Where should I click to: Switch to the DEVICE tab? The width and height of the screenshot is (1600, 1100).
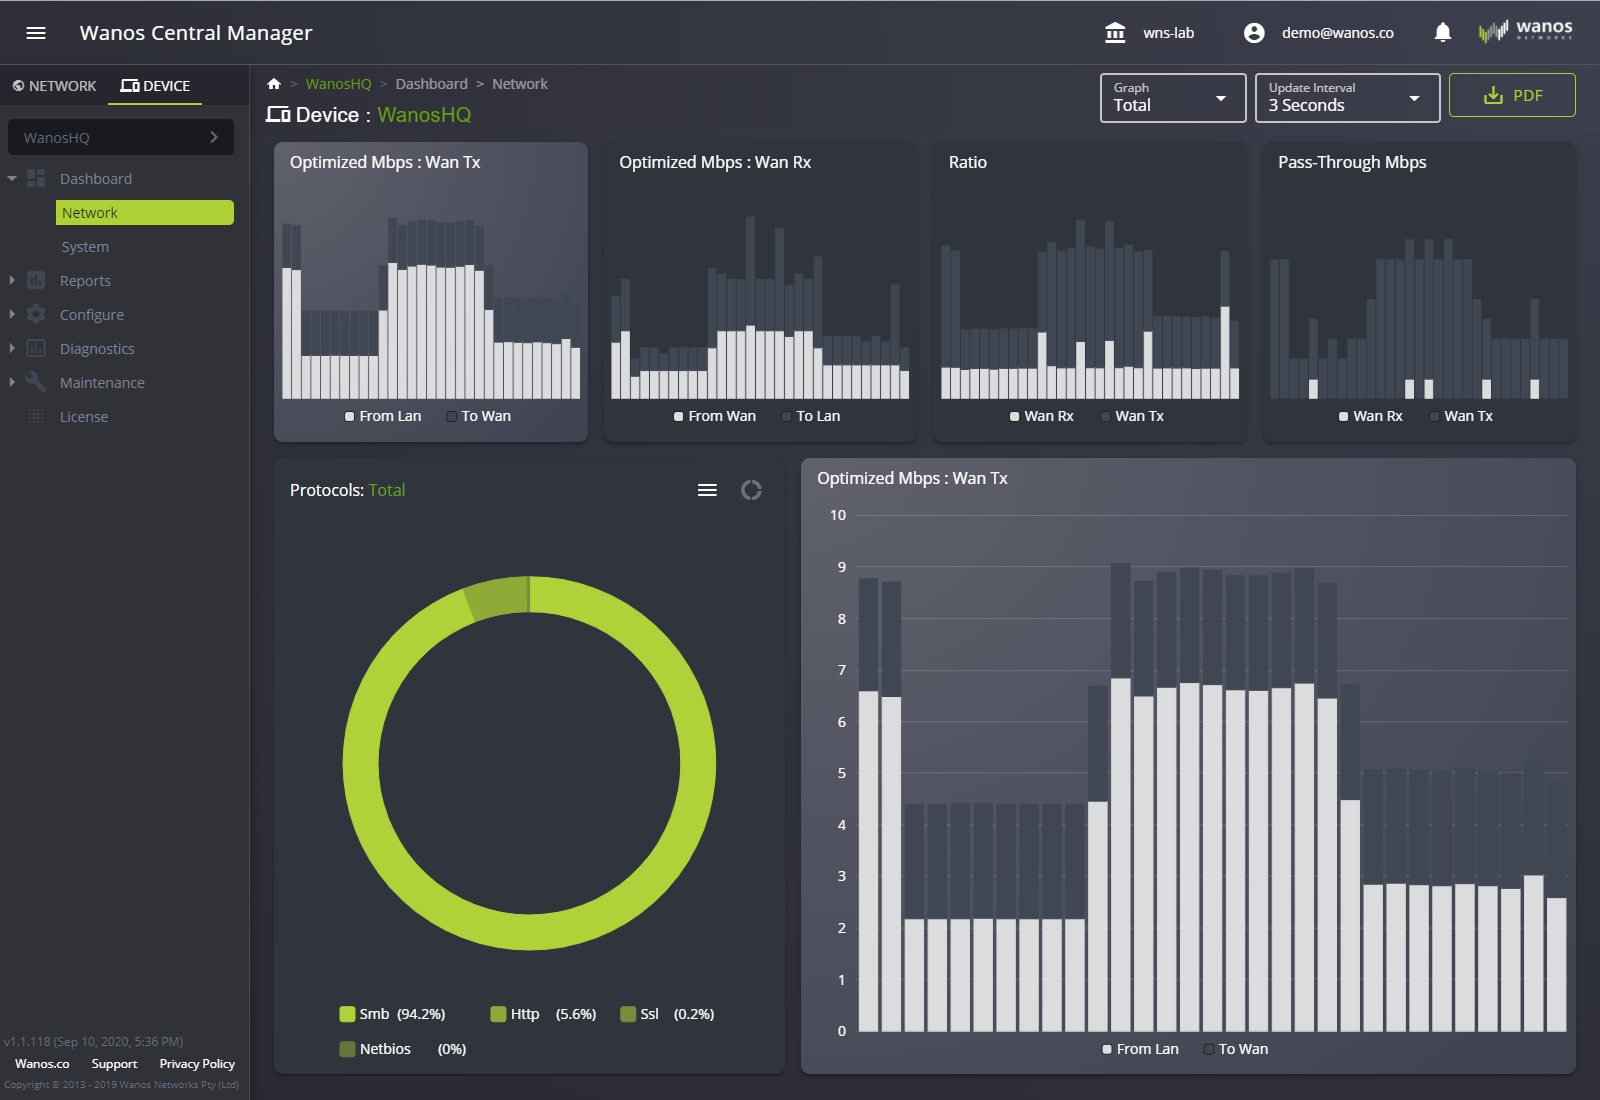tap(155, 86)
